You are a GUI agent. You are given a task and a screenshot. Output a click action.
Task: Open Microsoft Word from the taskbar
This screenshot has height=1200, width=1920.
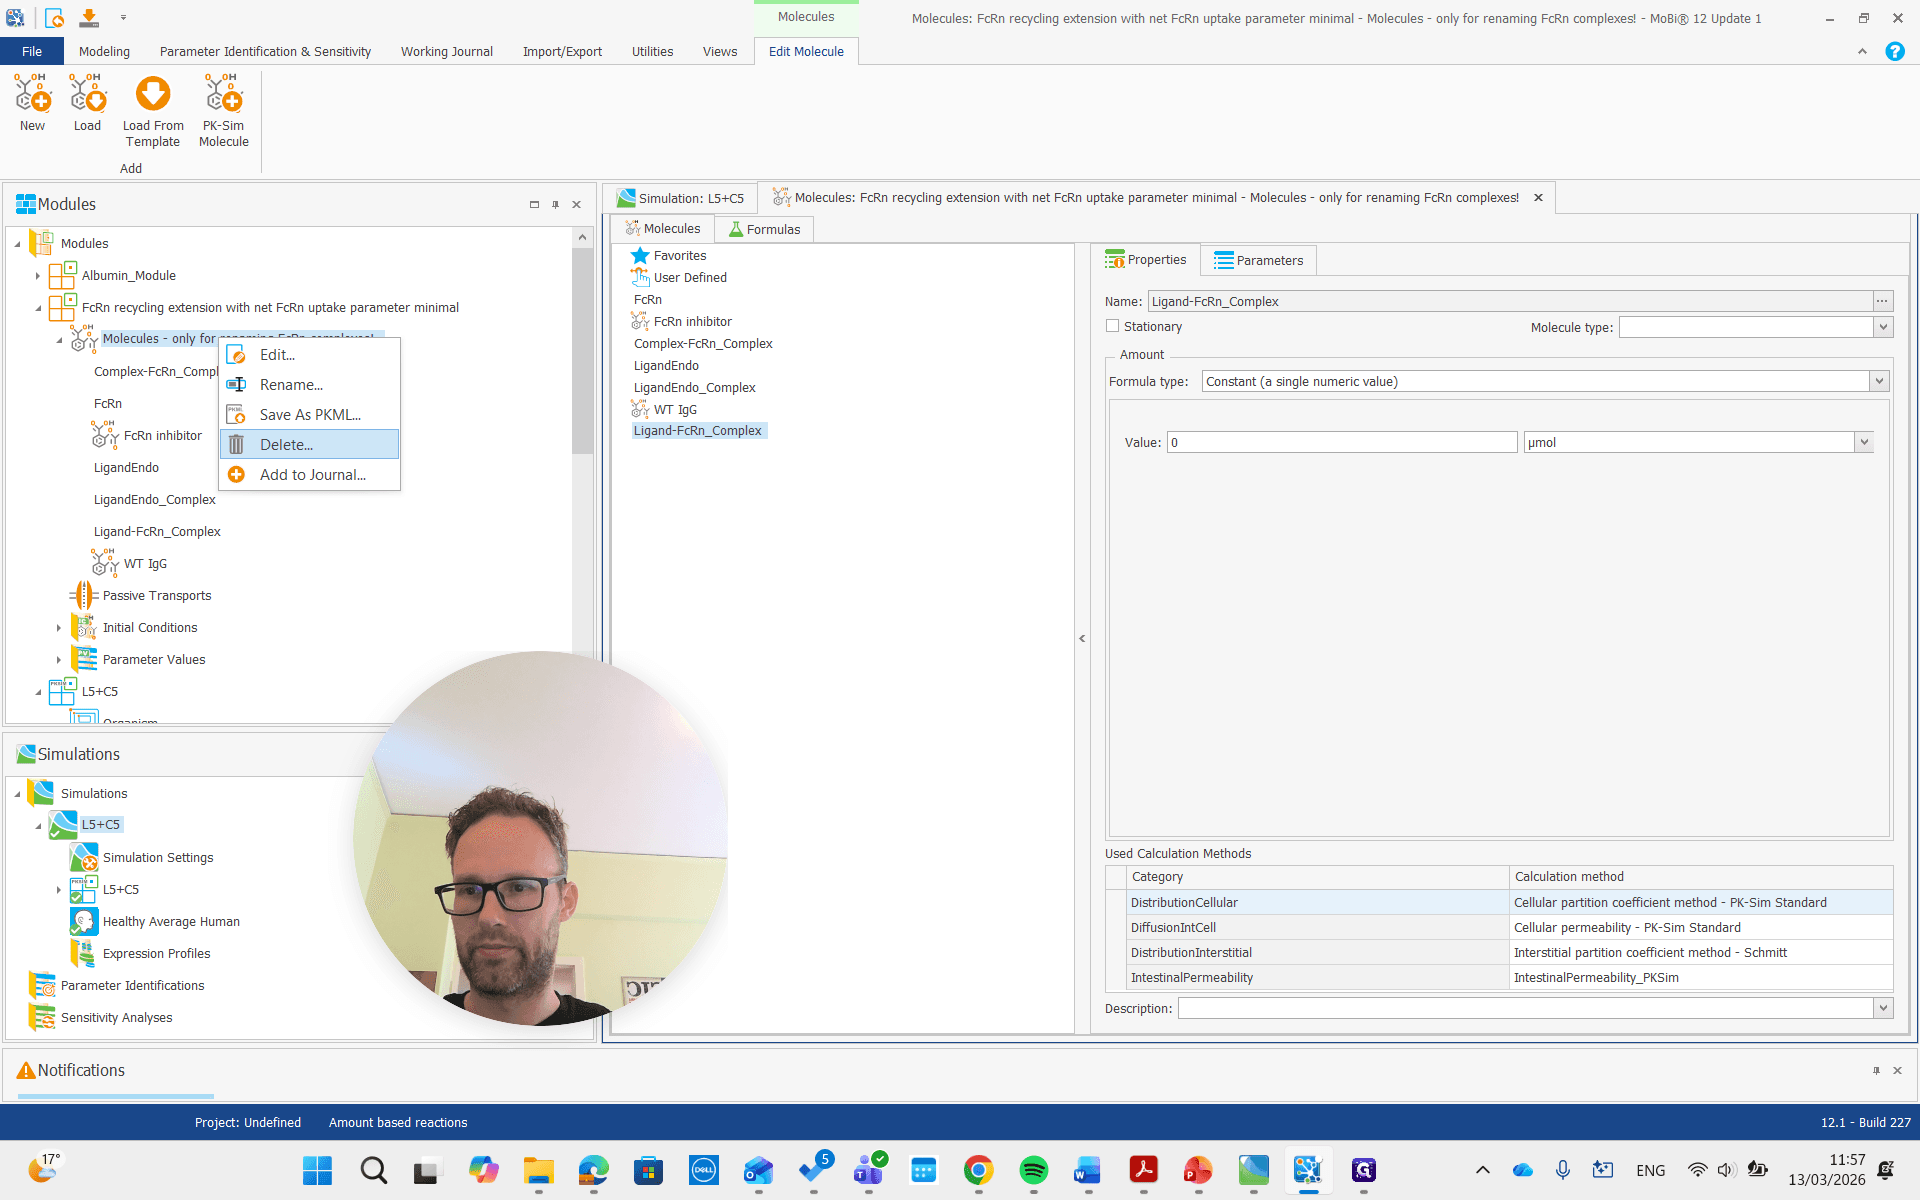coord(1087,1170)
